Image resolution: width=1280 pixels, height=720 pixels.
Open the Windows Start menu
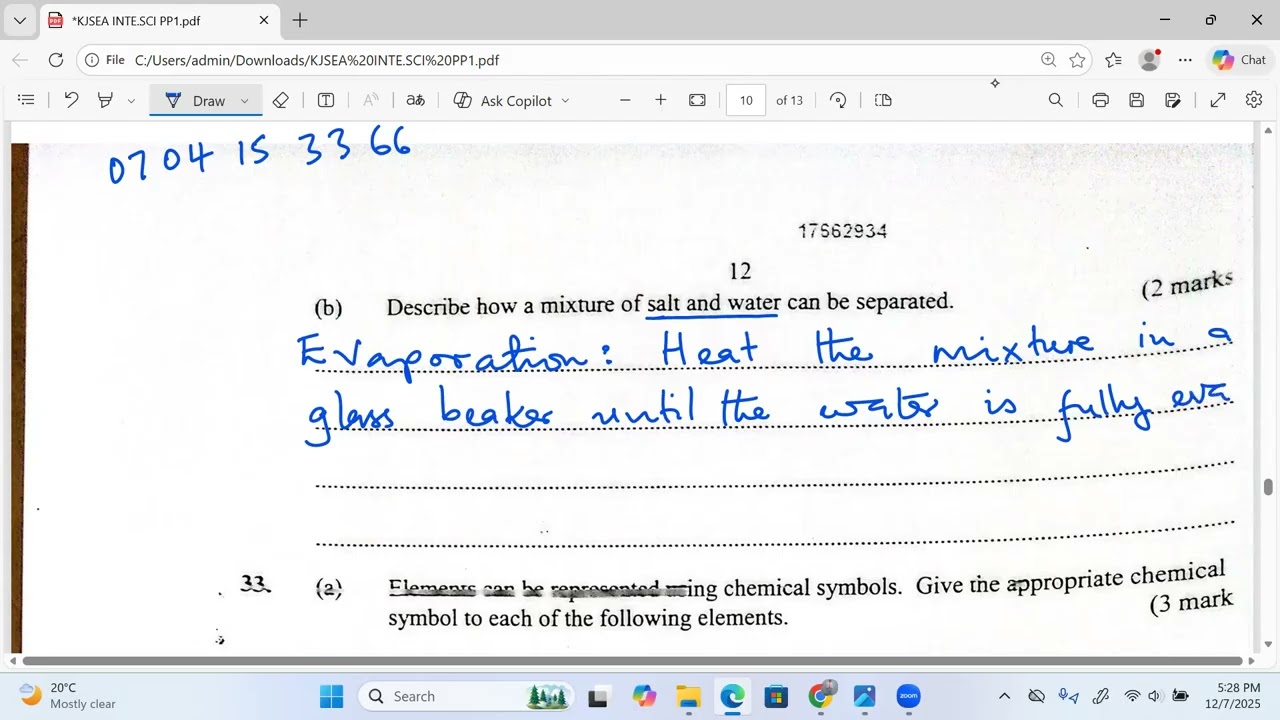[x=331, y=696]
